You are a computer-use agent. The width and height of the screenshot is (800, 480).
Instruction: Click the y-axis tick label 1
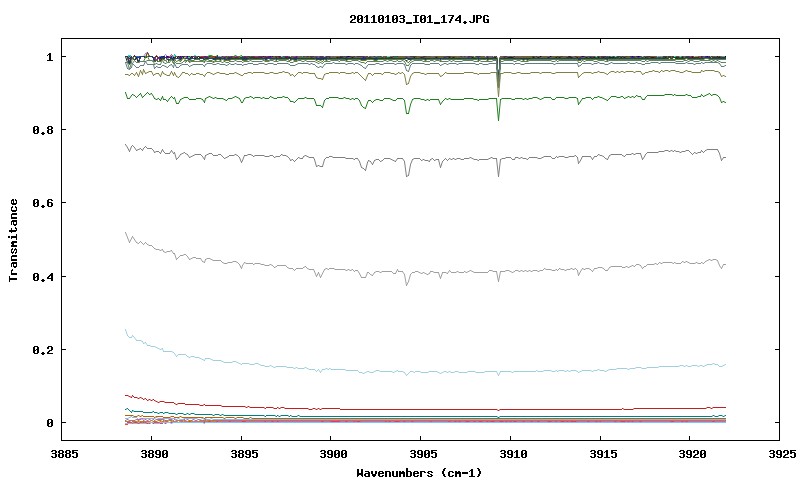49,57
